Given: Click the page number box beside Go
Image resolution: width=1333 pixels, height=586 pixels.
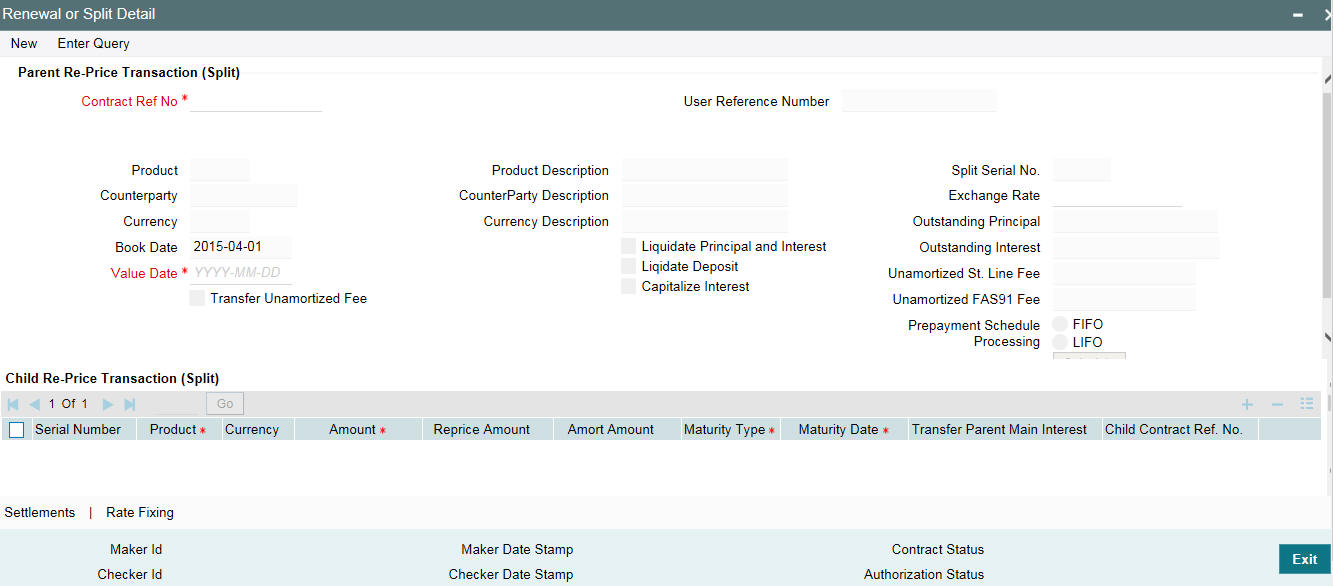Looking at the screenshot, I should point(178,404).
